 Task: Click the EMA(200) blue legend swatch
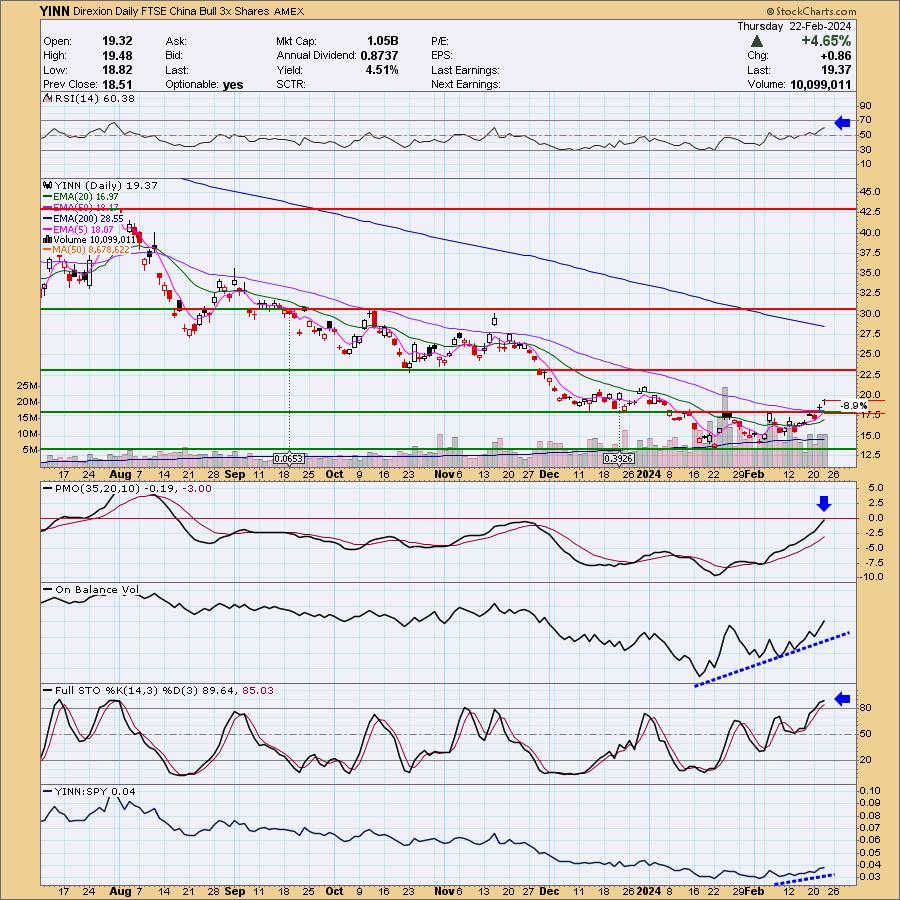48,219
